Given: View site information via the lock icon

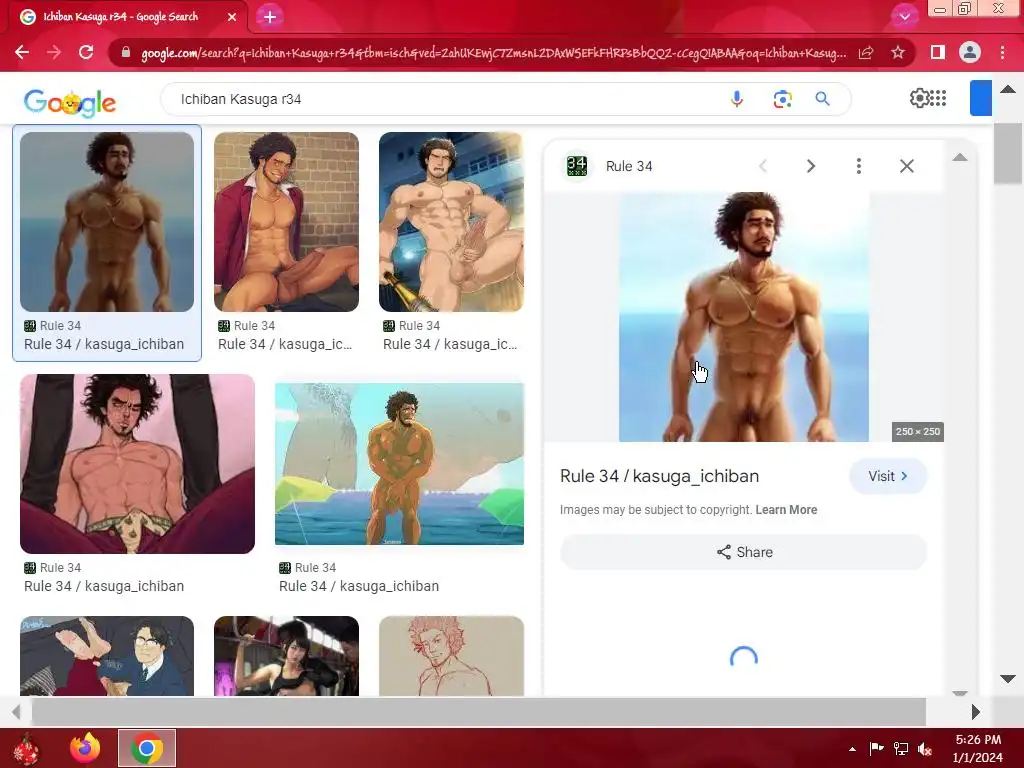Looking at the screenshot, I should (x=126, y=52).
